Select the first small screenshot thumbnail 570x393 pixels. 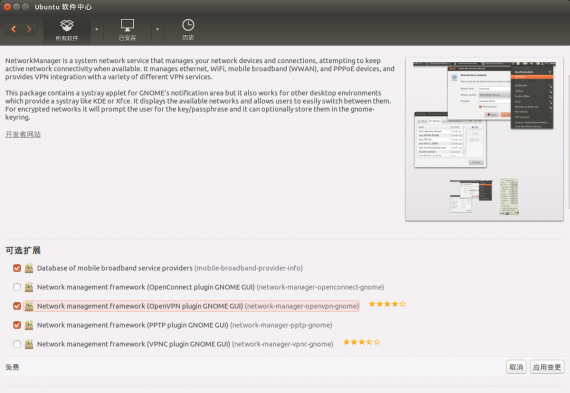coord(471,196)
